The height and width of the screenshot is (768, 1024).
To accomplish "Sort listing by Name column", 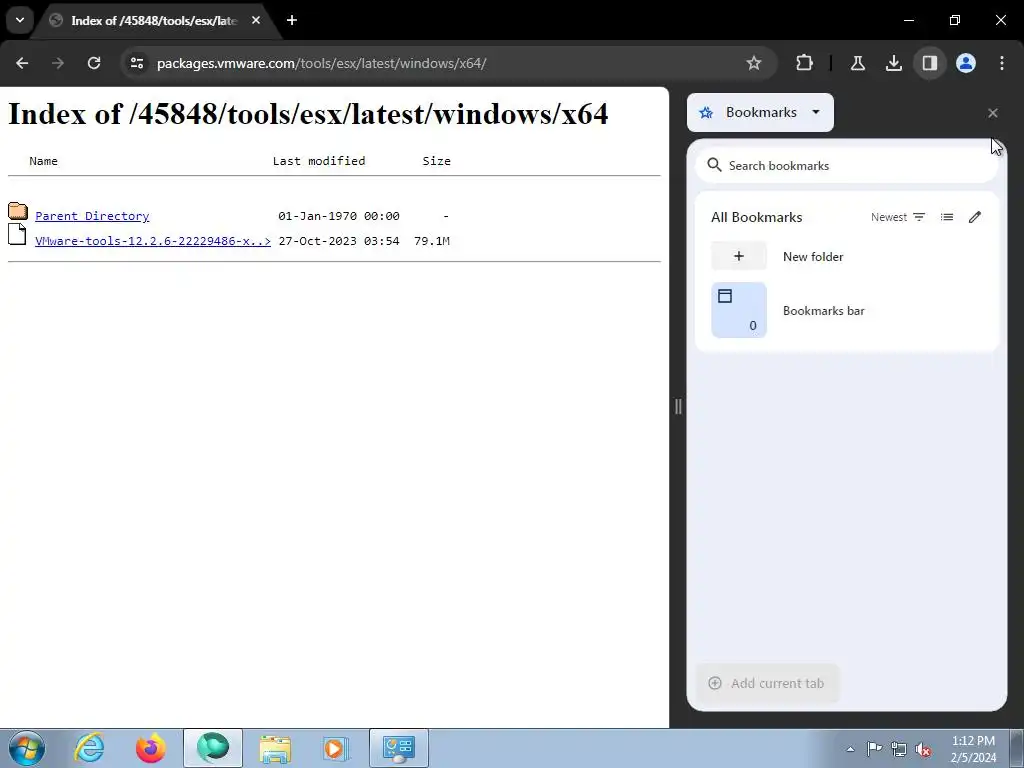I will pos(43,161).
